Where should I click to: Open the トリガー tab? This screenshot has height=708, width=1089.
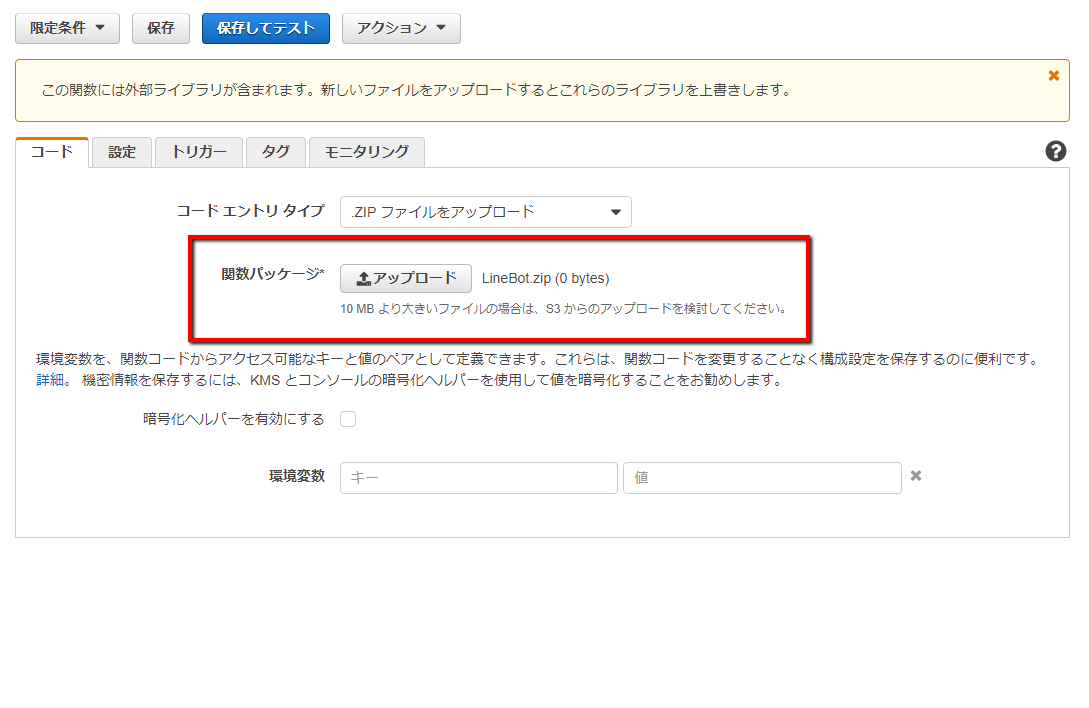[x=199, y=152]
